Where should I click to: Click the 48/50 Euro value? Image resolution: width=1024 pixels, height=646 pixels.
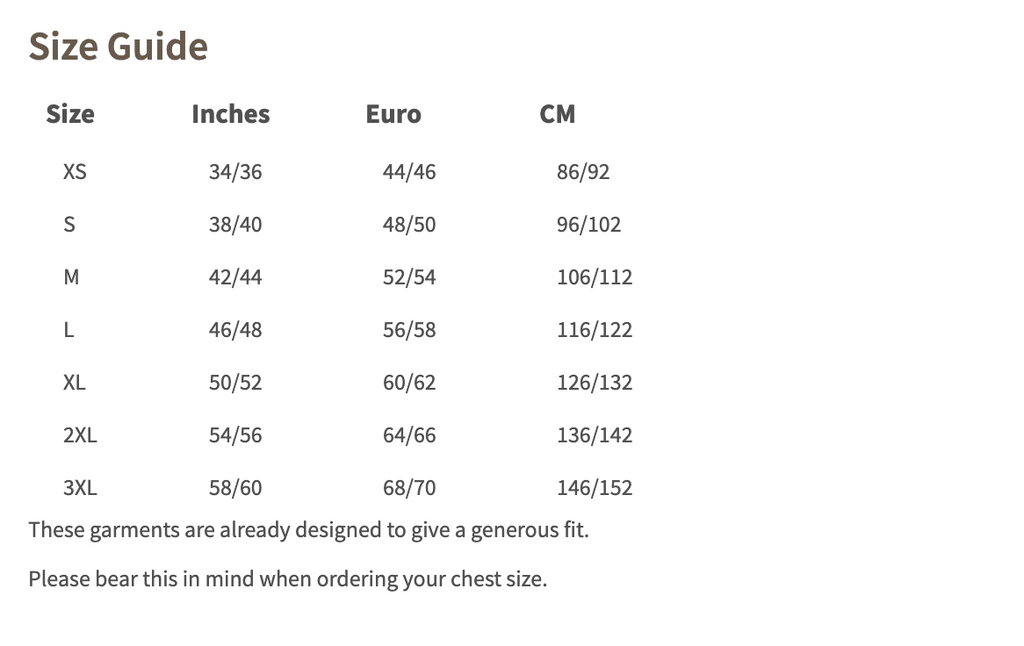click(409, 224)
